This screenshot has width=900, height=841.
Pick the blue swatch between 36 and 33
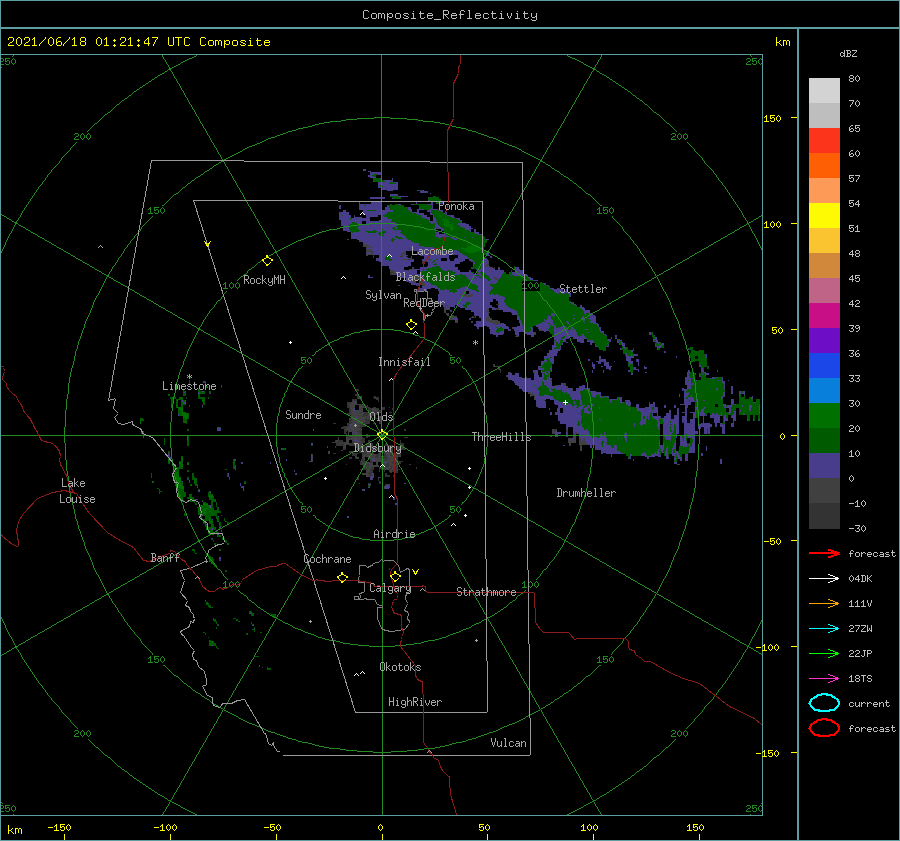(824, 366)
